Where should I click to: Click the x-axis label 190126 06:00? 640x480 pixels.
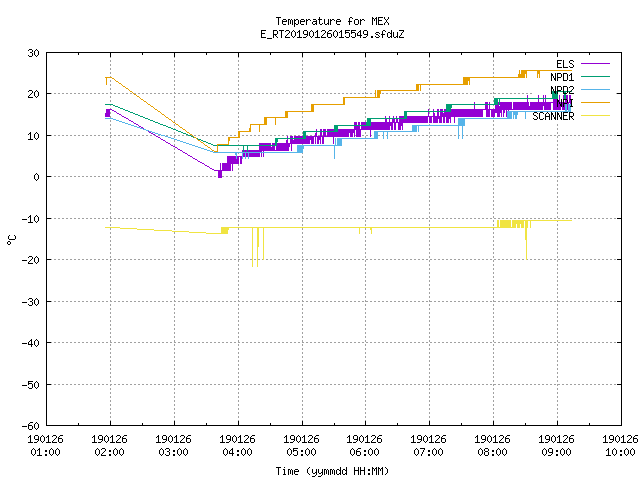pos(364,445)
